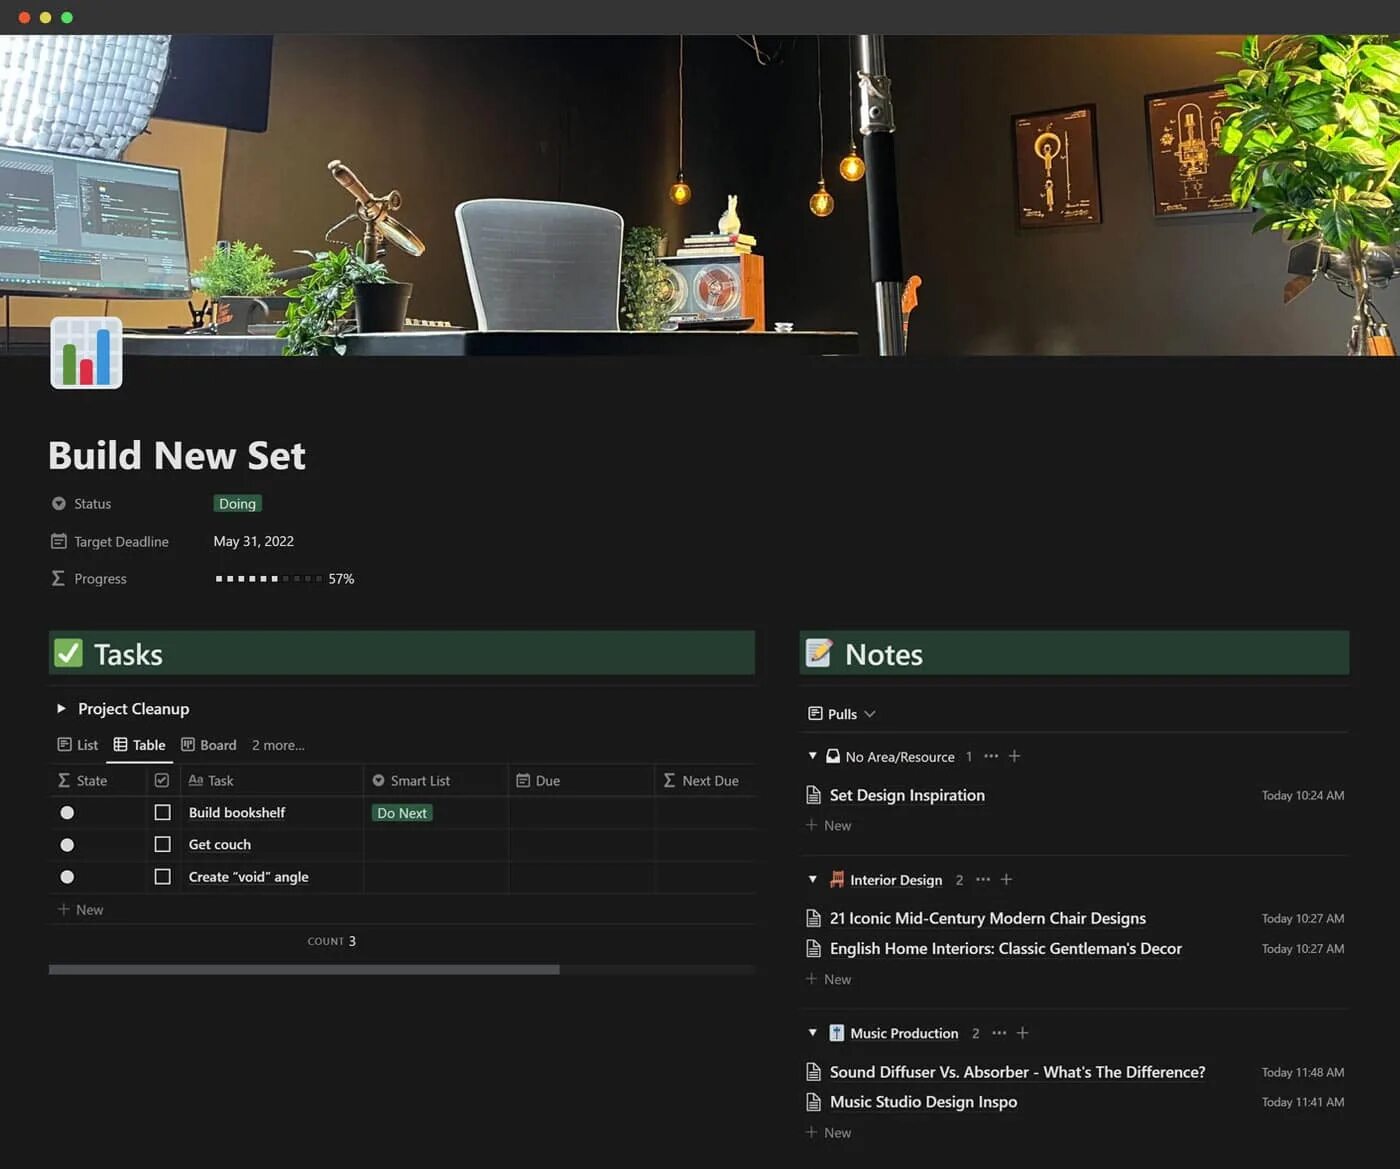1400x1169 pixels.
Task: Add a new row in Tasks table
Action: (80, 909)
